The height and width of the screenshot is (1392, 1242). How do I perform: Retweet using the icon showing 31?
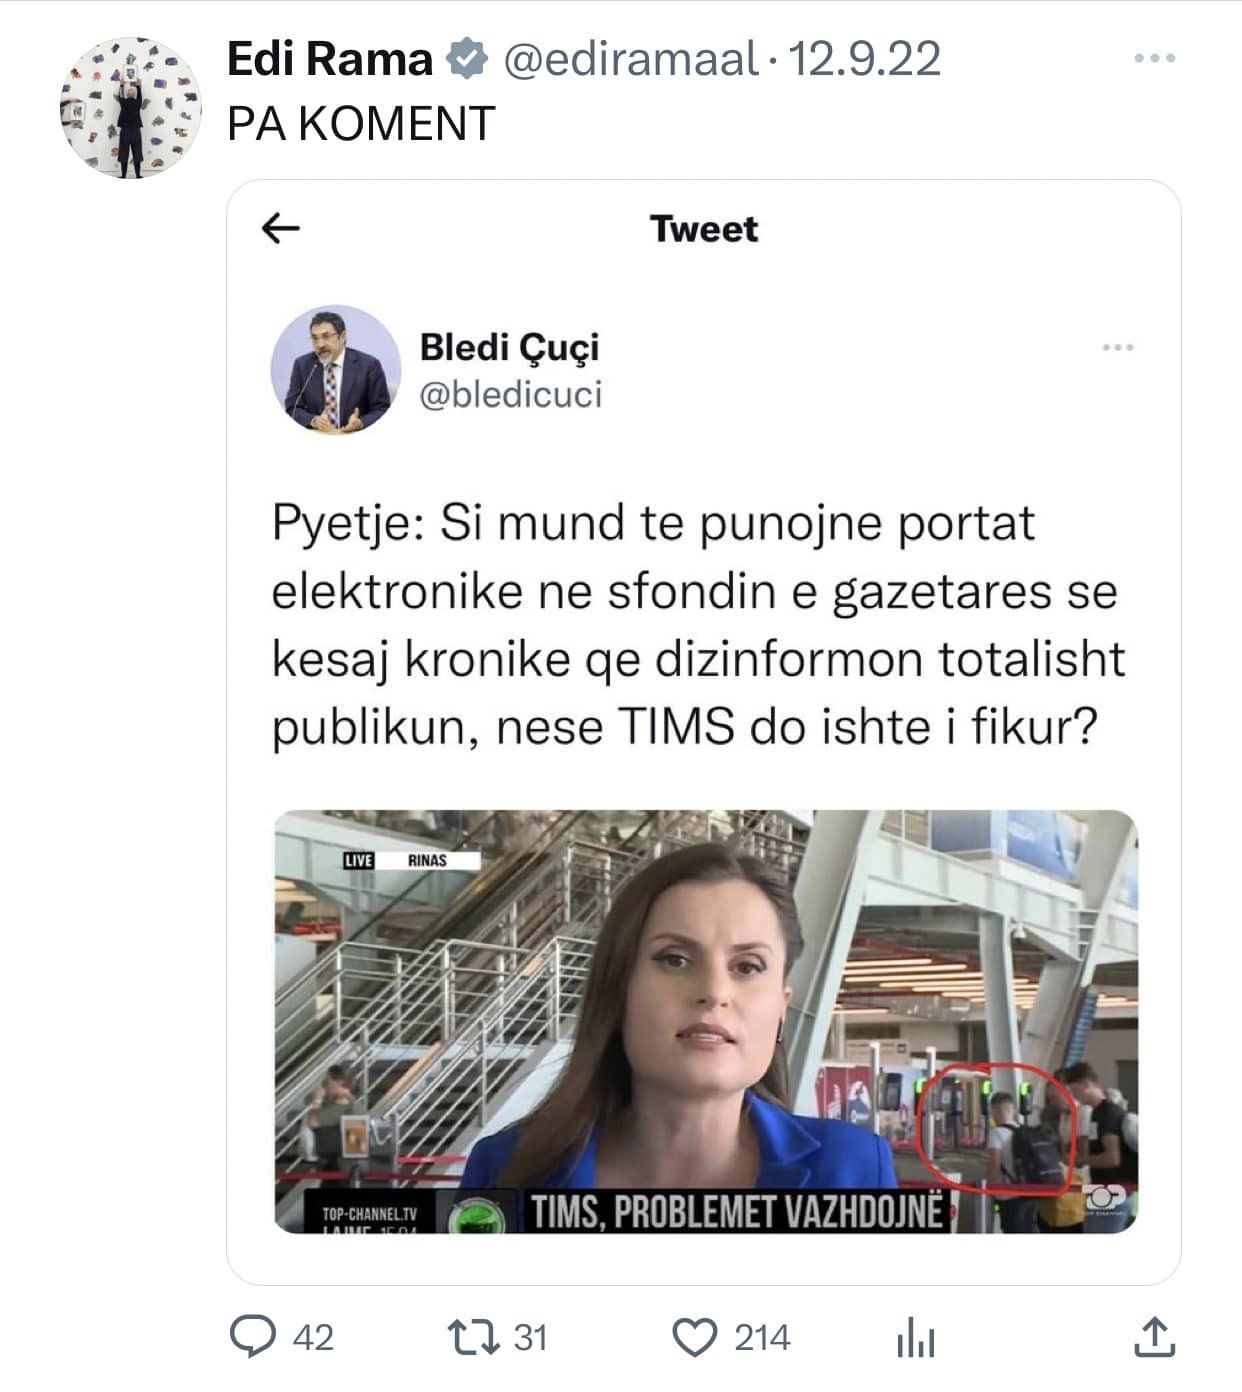pos(472,1337)
